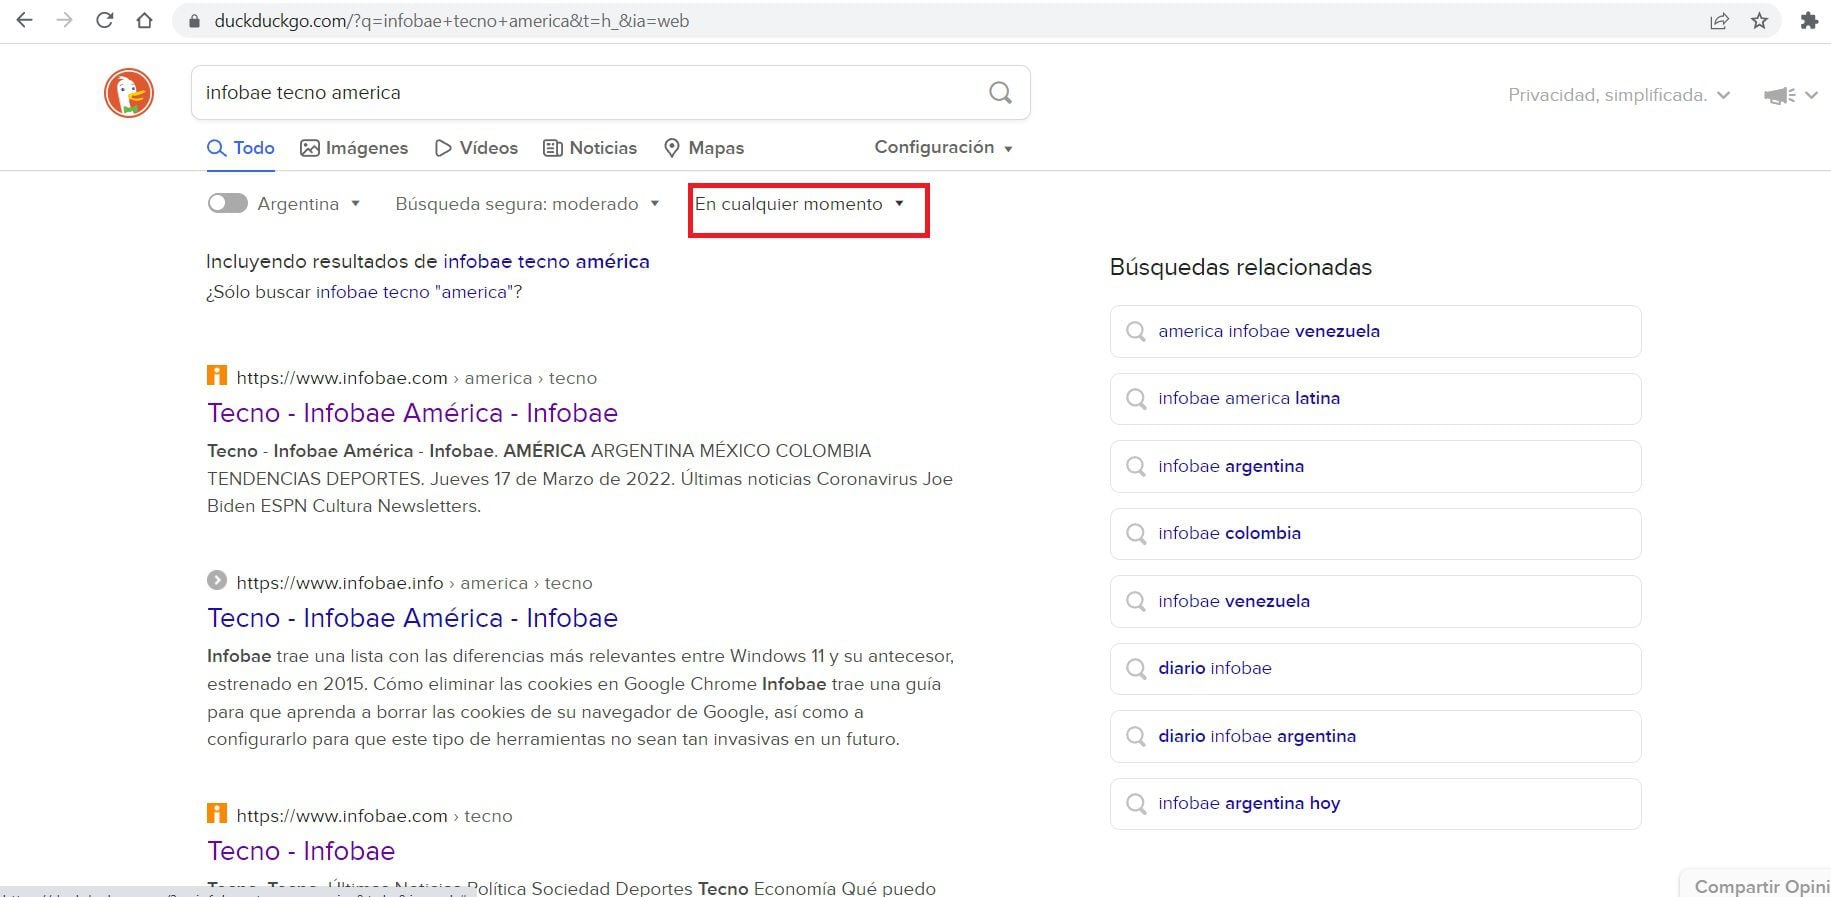Open the infobae tecno américa suggested link
Screen dimensions: 1831x897
[546, 261]
